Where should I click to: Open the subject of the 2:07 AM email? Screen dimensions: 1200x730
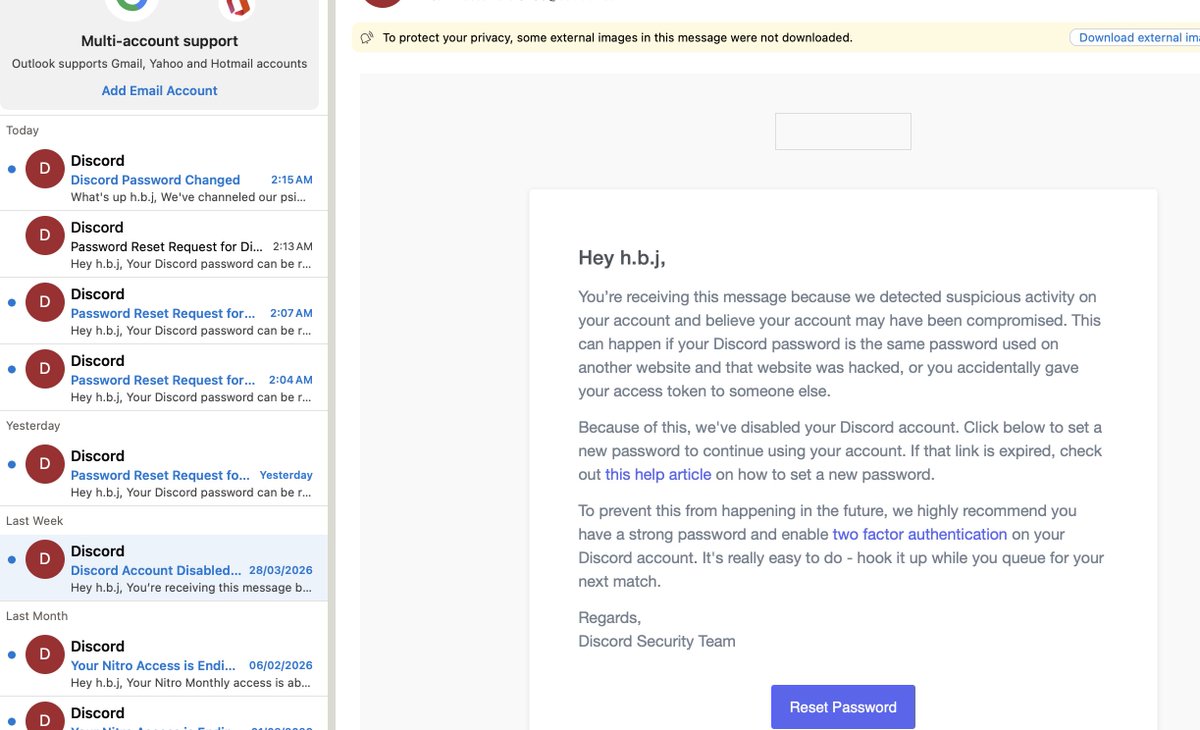click(x=163, y=313)
